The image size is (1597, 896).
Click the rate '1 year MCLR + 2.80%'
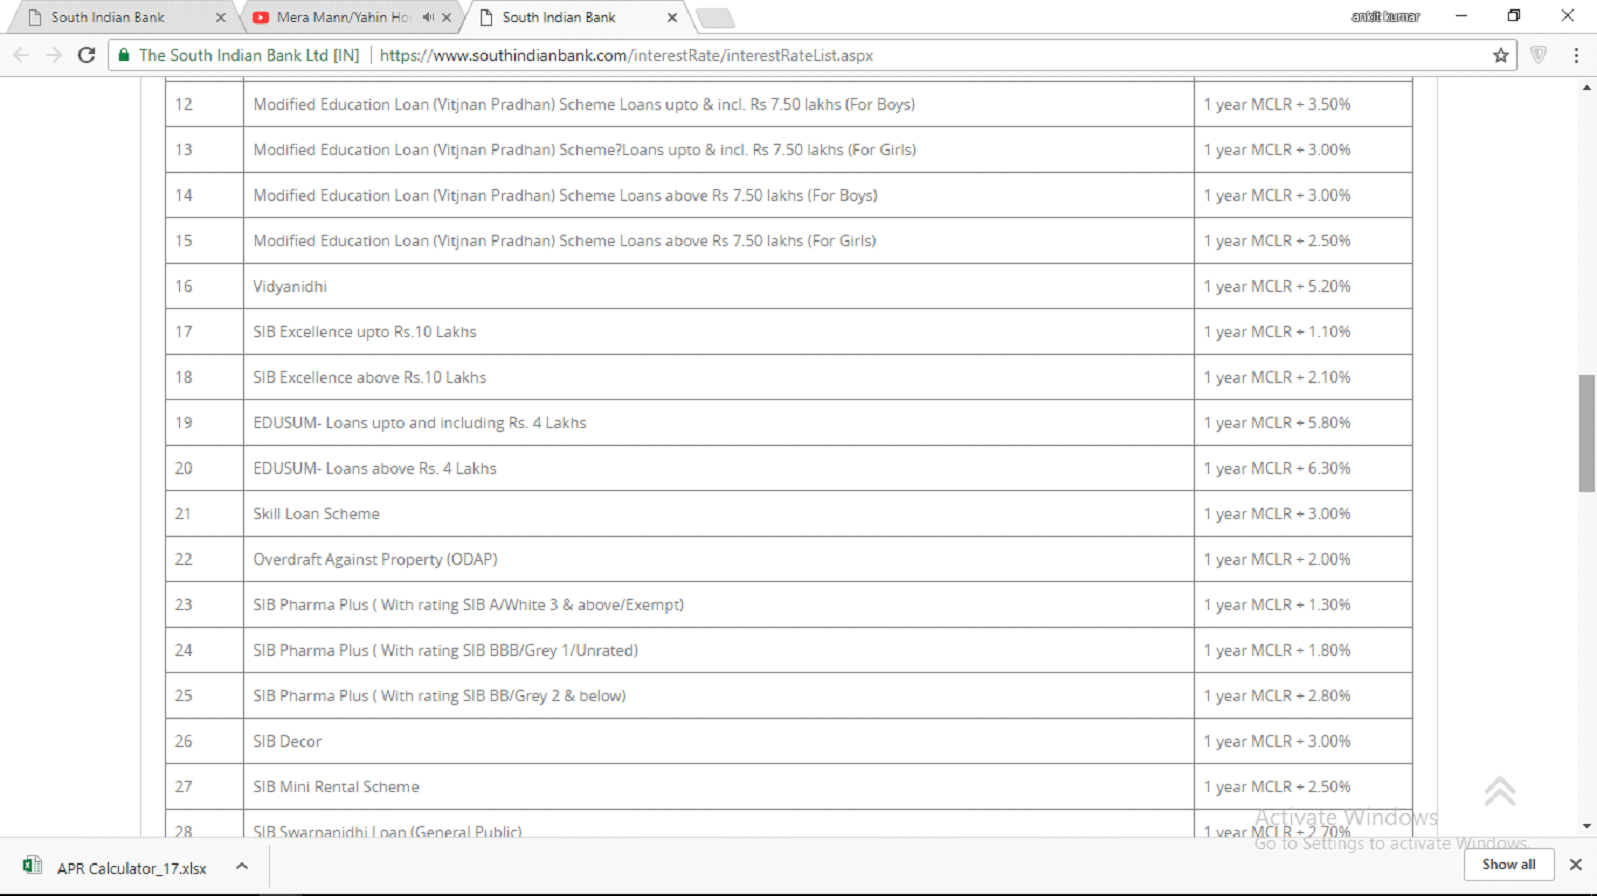click(1277, 696)
